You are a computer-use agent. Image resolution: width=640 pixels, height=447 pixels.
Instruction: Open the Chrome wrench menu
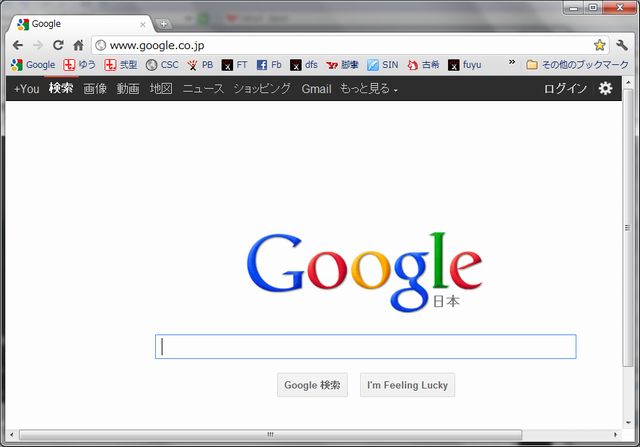[x=622, y=45]
